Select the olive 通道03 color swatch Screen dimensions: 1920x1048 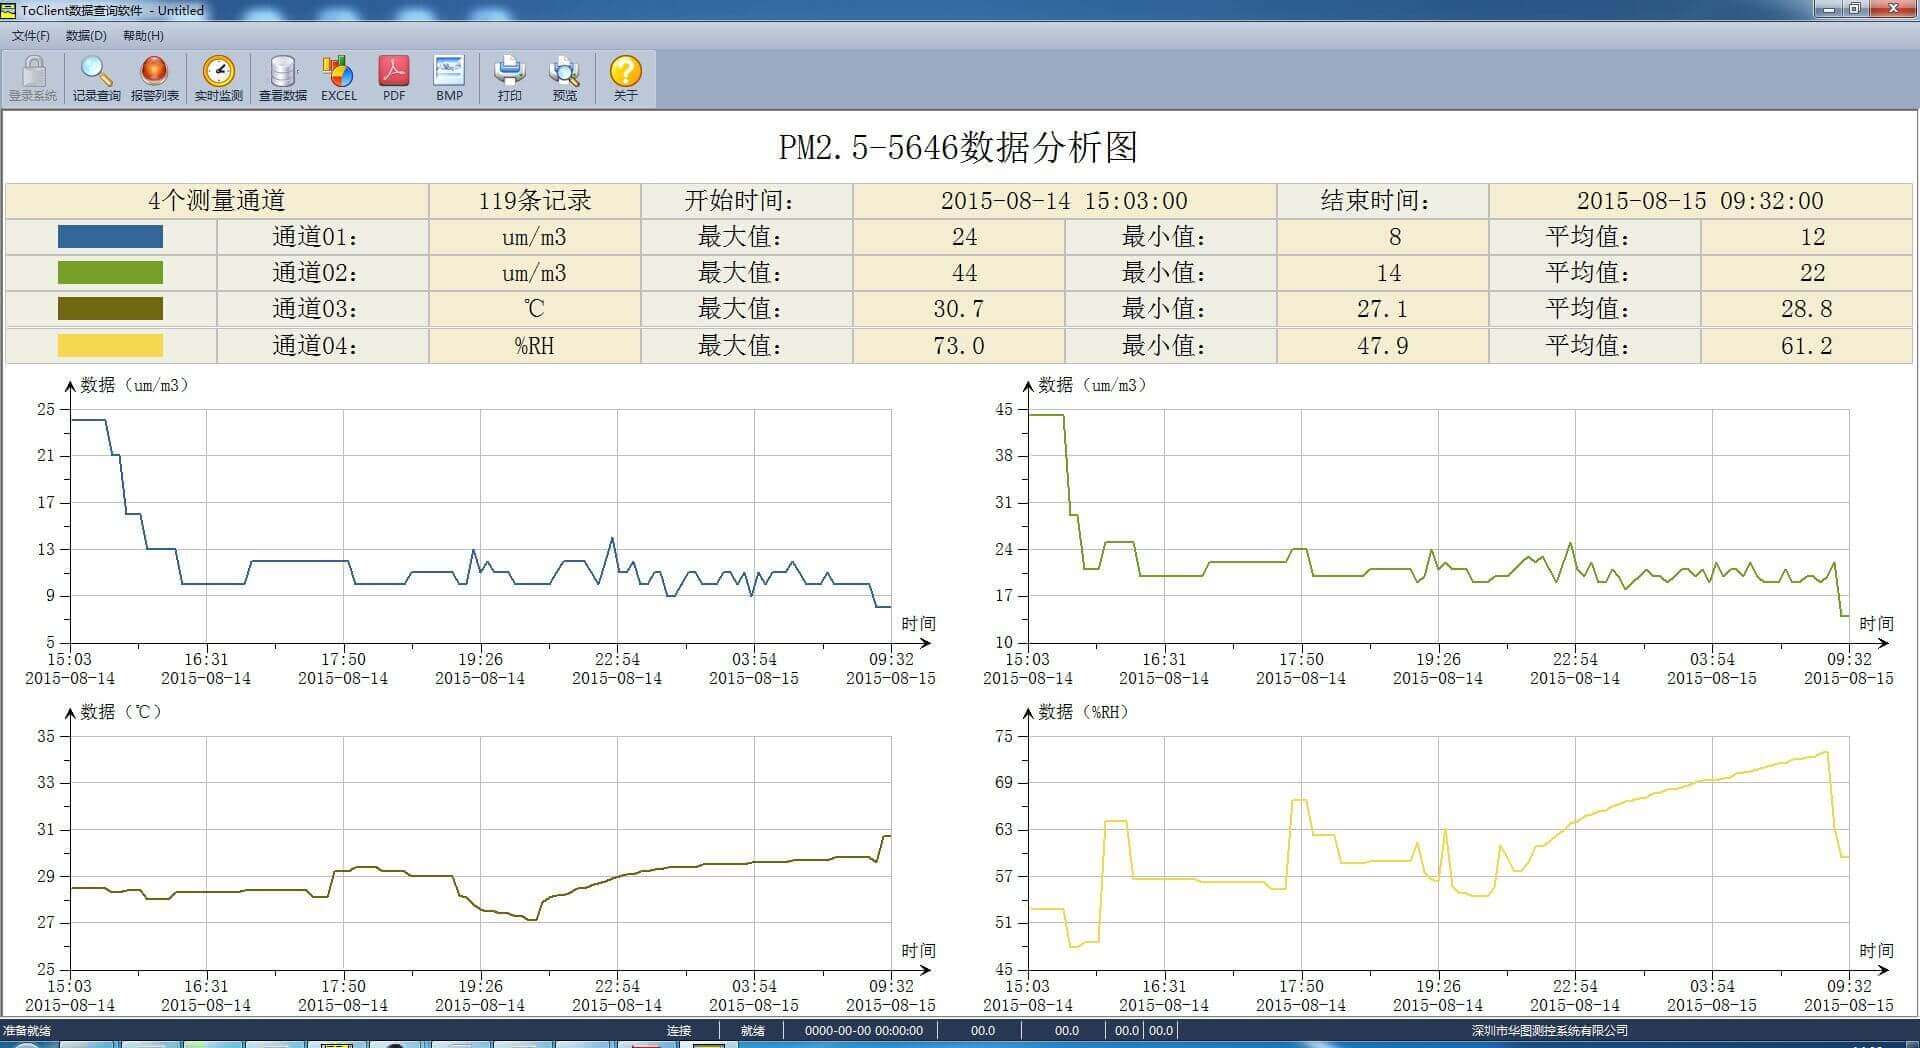[110, 309]
